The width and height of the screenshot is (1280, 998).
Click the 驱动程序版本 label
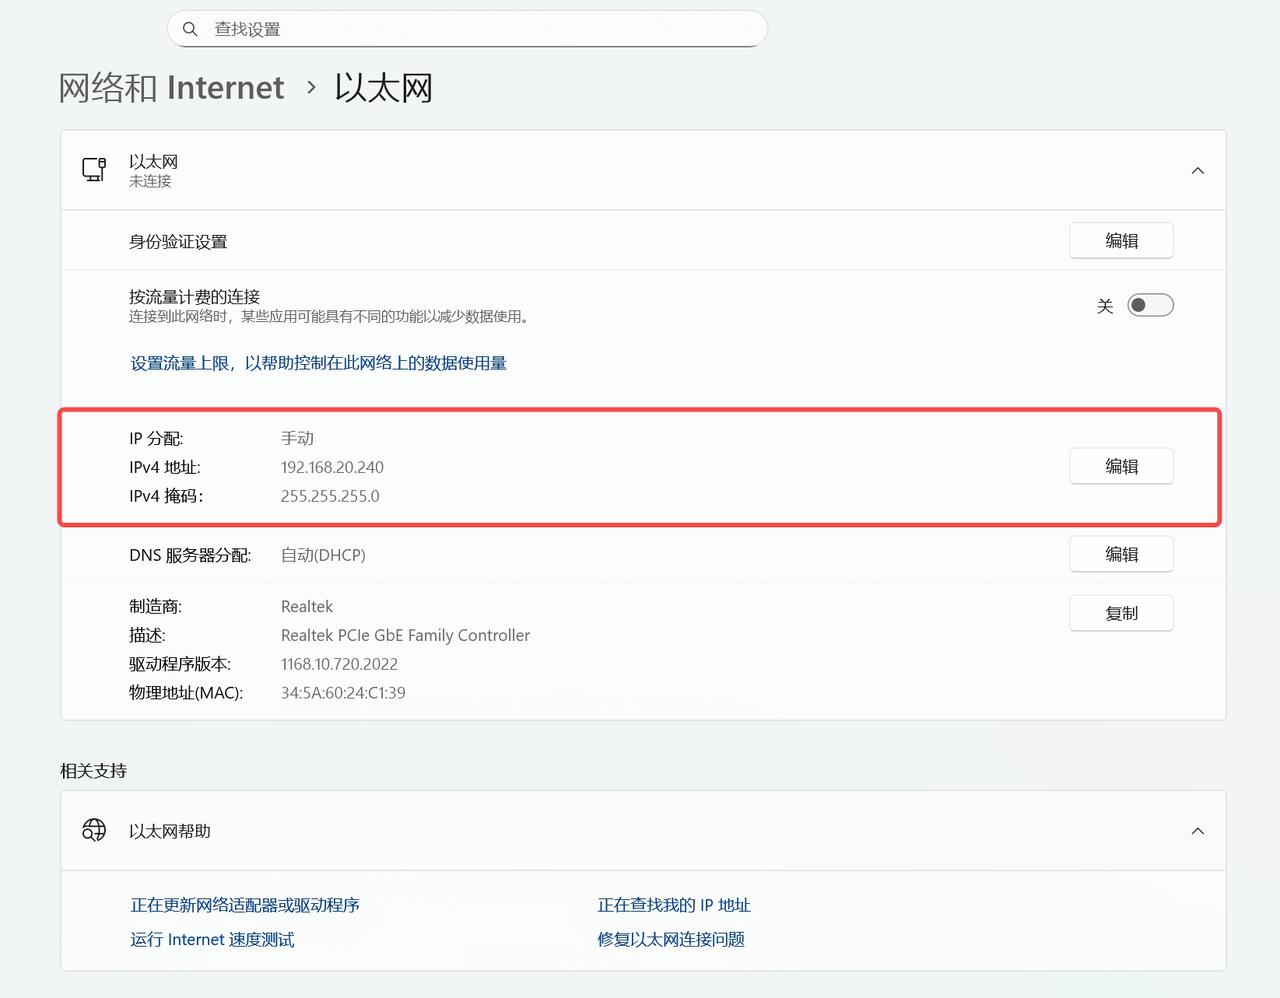click(x=180, y=664)
